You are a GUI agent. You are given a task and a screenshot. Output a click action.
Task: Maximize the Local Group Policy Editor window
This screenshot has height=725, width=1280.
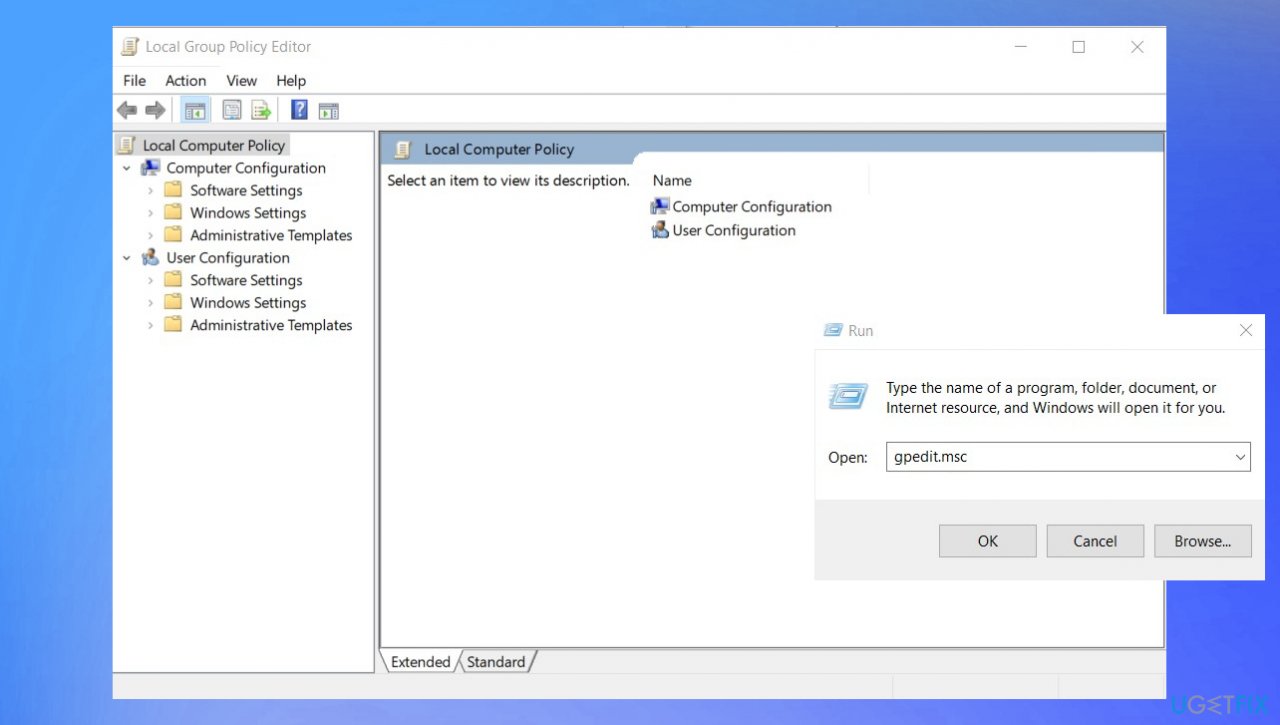point(1078,47)
